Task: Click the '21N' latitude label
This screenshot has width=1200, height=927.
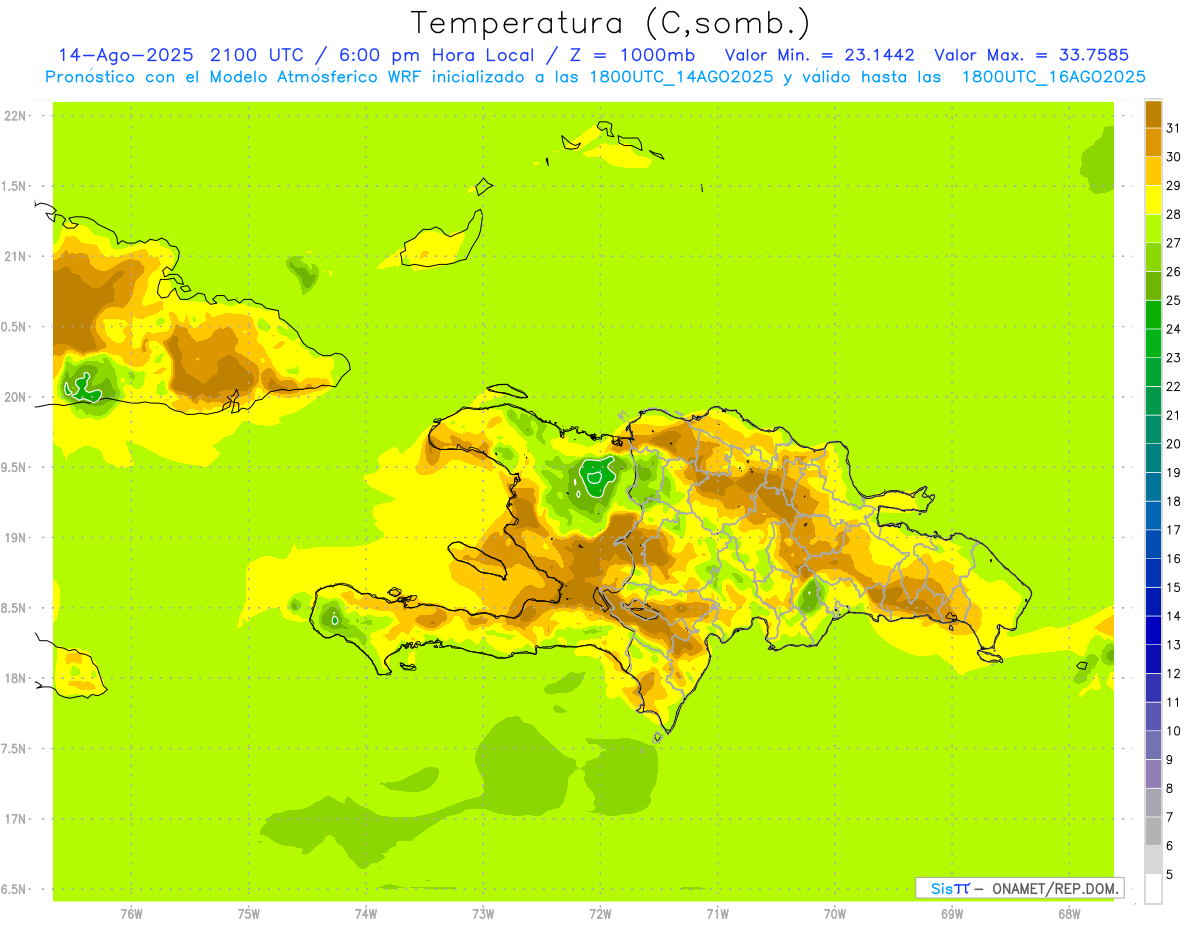Action: point(17,256)
